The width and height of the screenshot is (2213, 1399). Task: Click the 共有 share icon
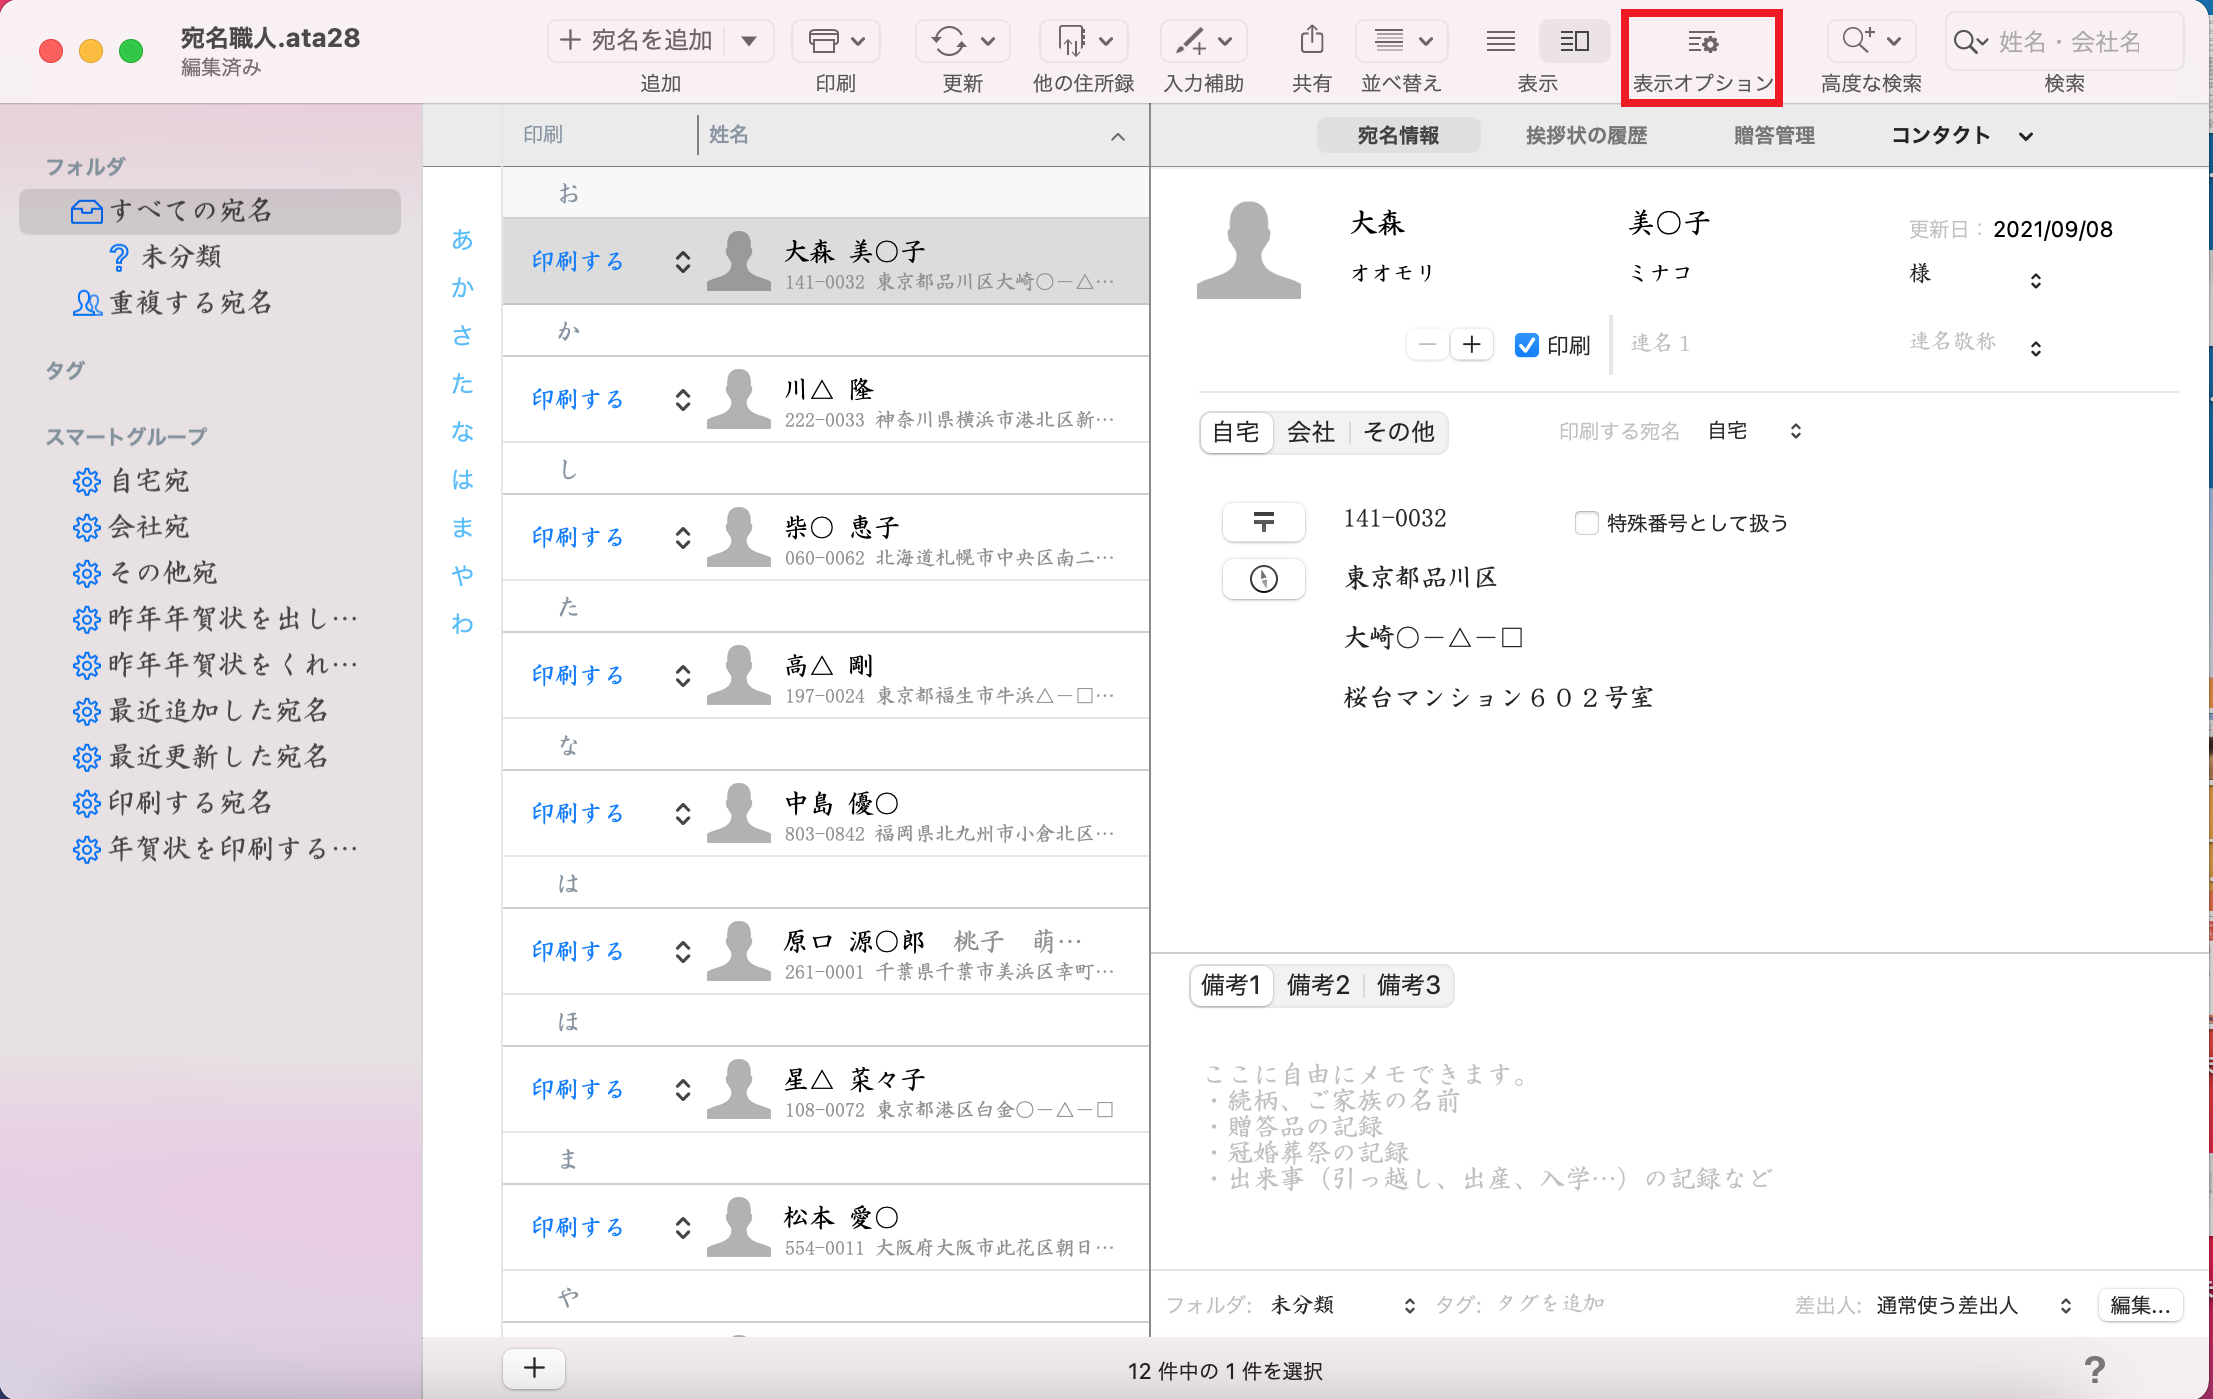(1311, 41)
